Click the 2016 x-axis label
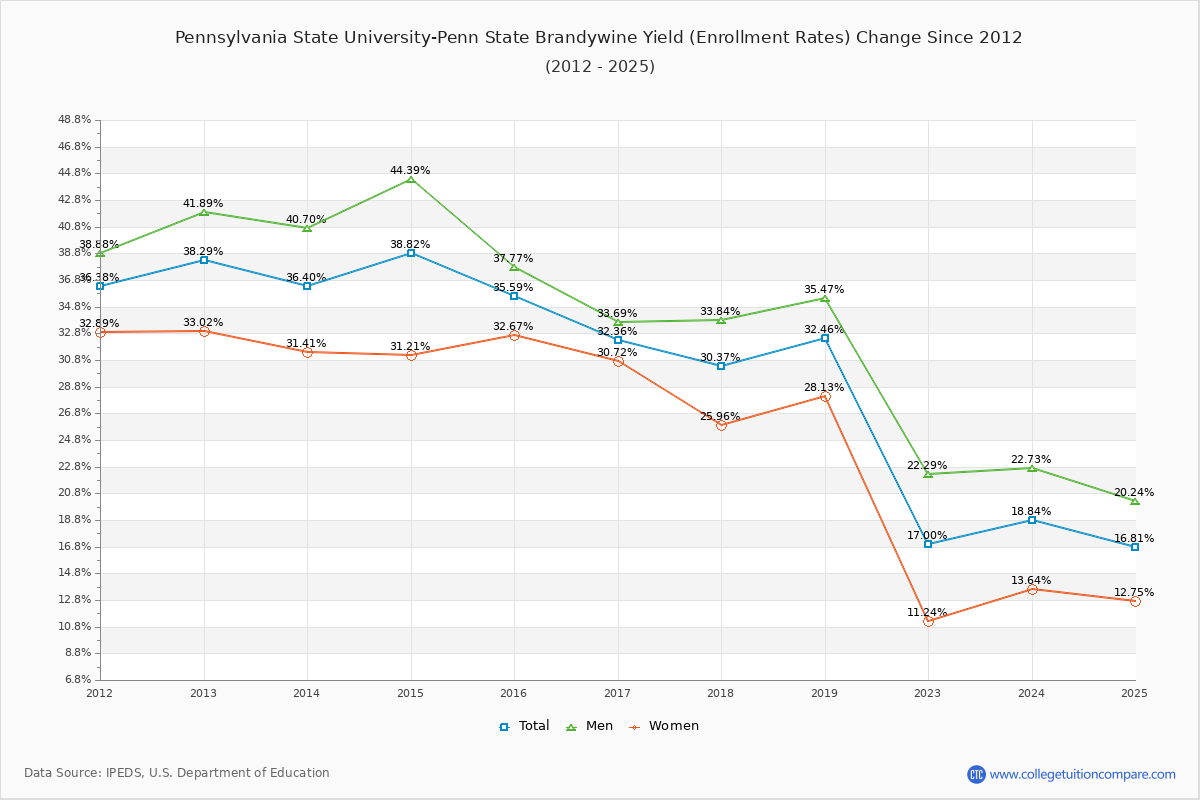 514,693
